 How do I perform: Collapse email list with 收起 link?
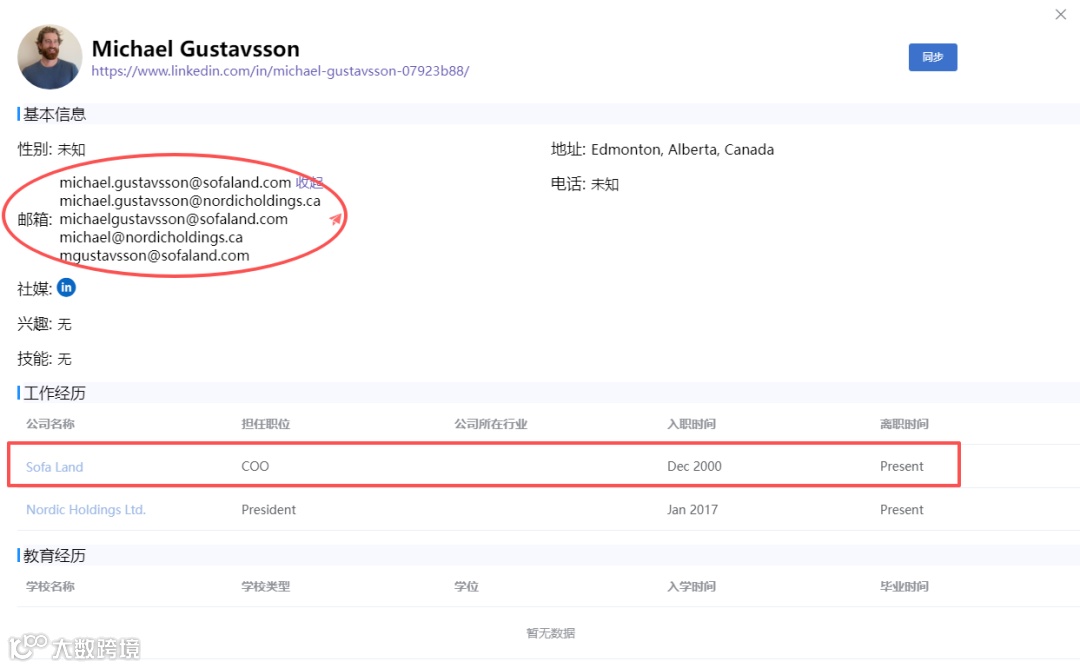click(x=309, y=182)
